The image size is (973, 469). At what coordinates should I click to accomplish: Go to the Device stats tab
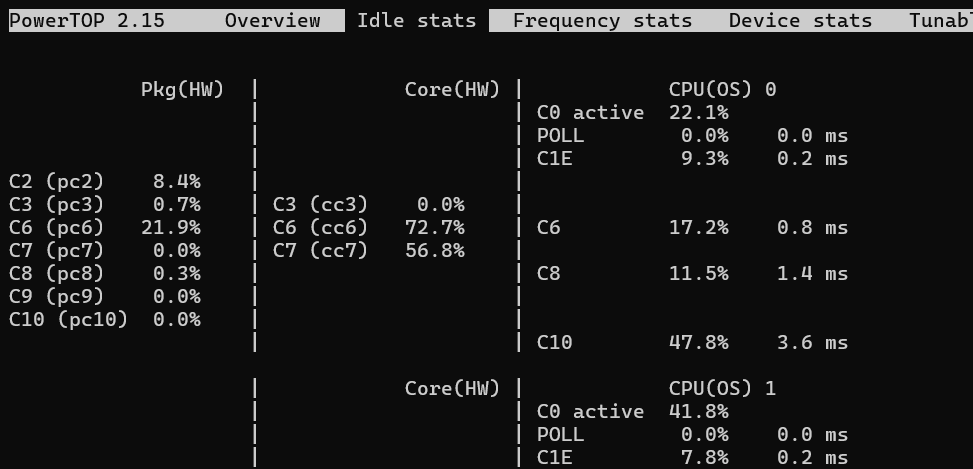(x=800, y=20)
